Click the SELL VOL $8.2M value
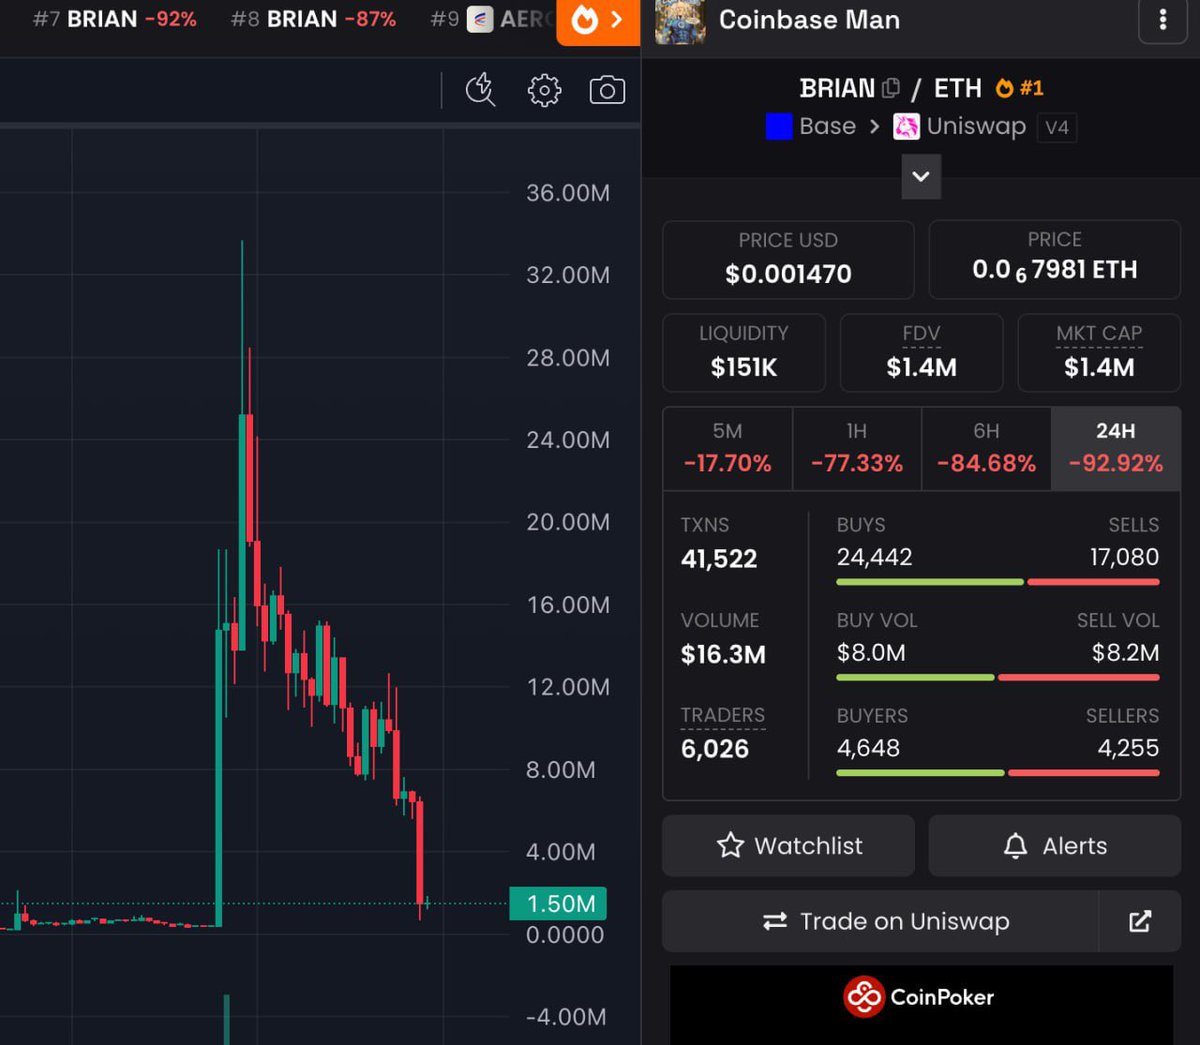The image size is (1200, 1045). pos(1125,653)
